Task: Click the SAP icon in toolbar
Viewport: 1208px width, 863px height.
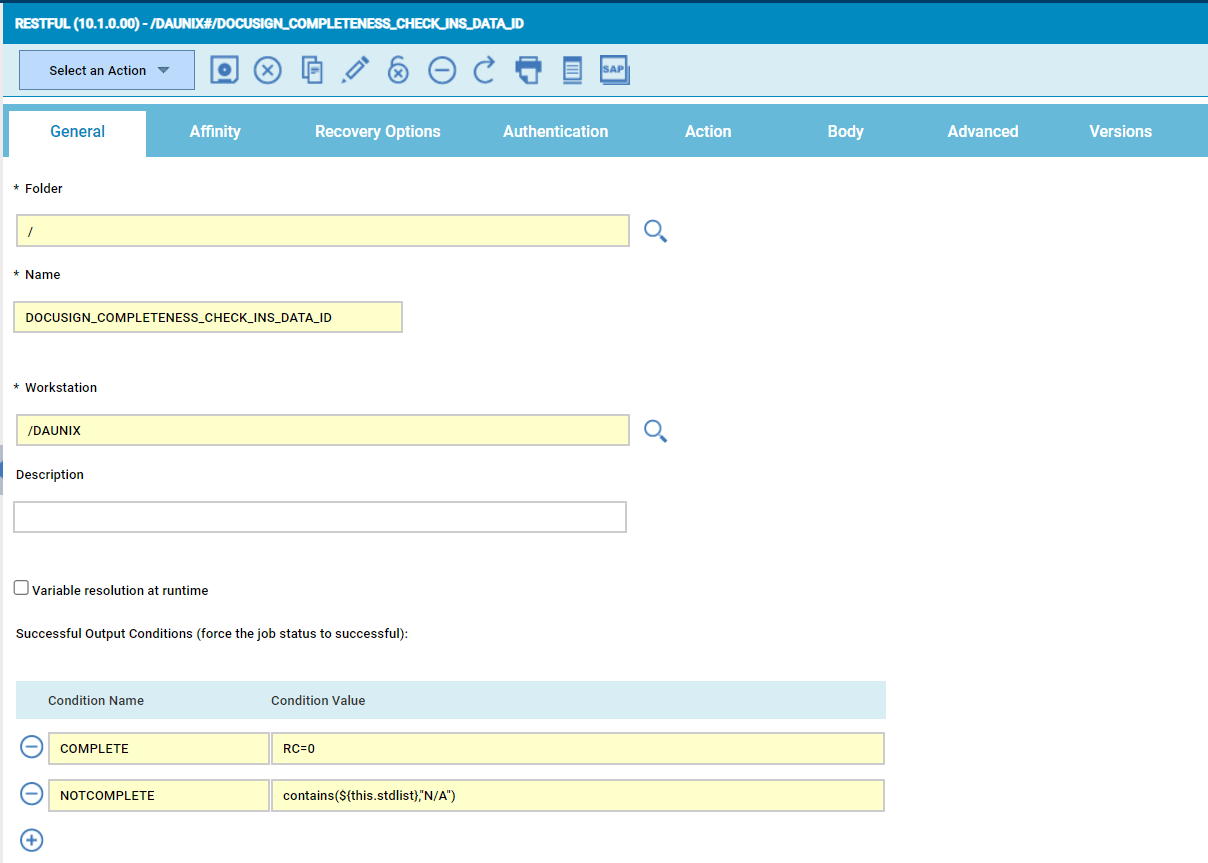Action: [x=614, y=70]
